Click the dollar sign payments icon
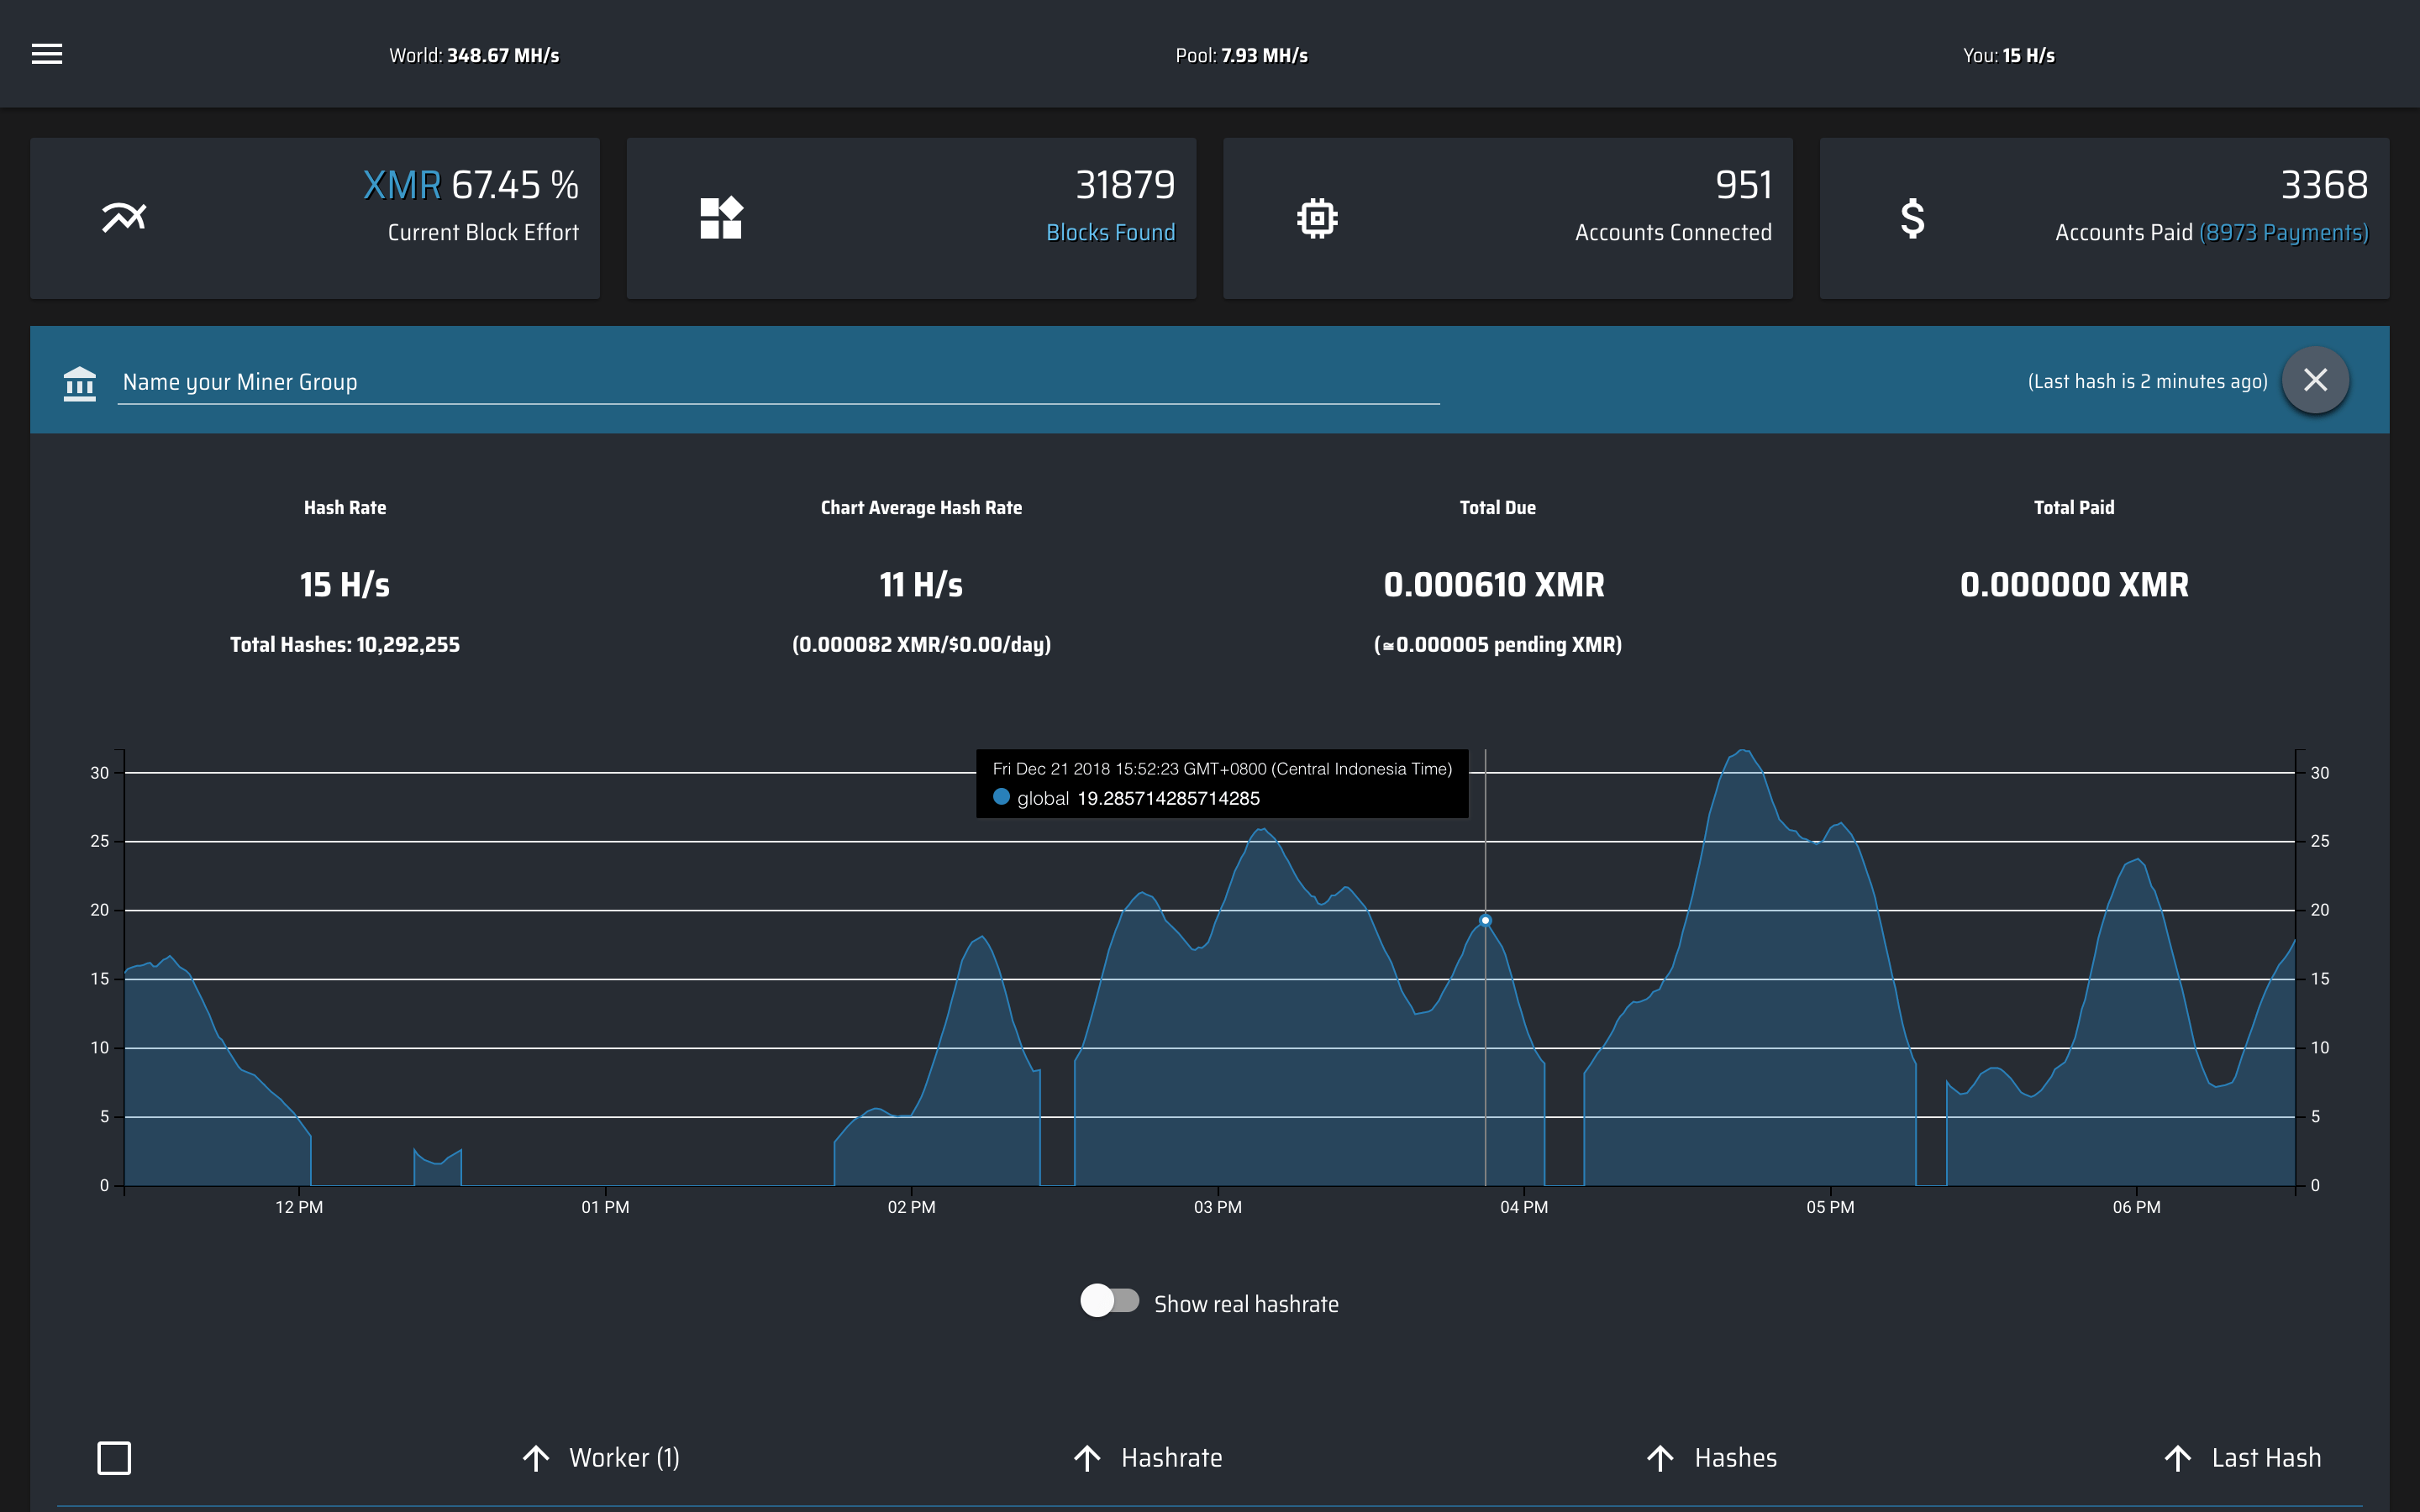 1912,217
